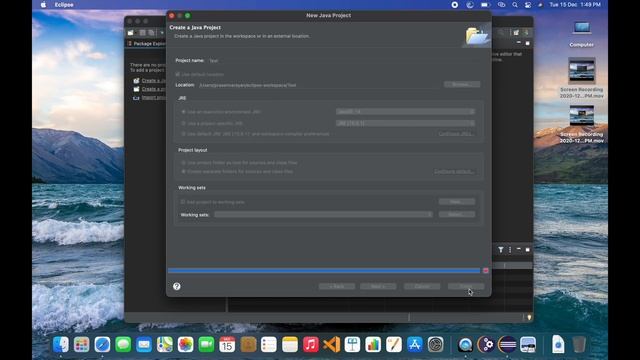The width and height of the screenshot is (640, 360).
Task: Select Use an execution environment JRE radio
Action: click(184, 111)
